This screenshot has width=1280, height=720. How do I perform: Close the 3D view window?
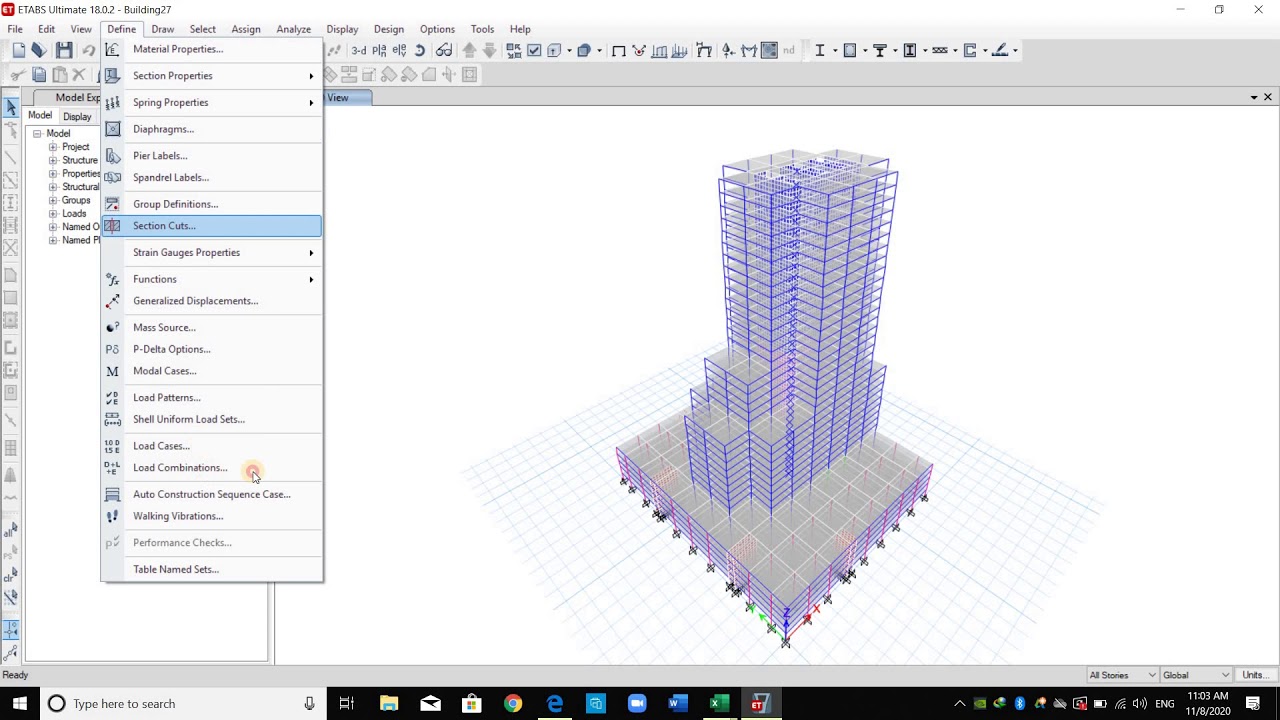pyautogui.click(x=1268, y=97)
